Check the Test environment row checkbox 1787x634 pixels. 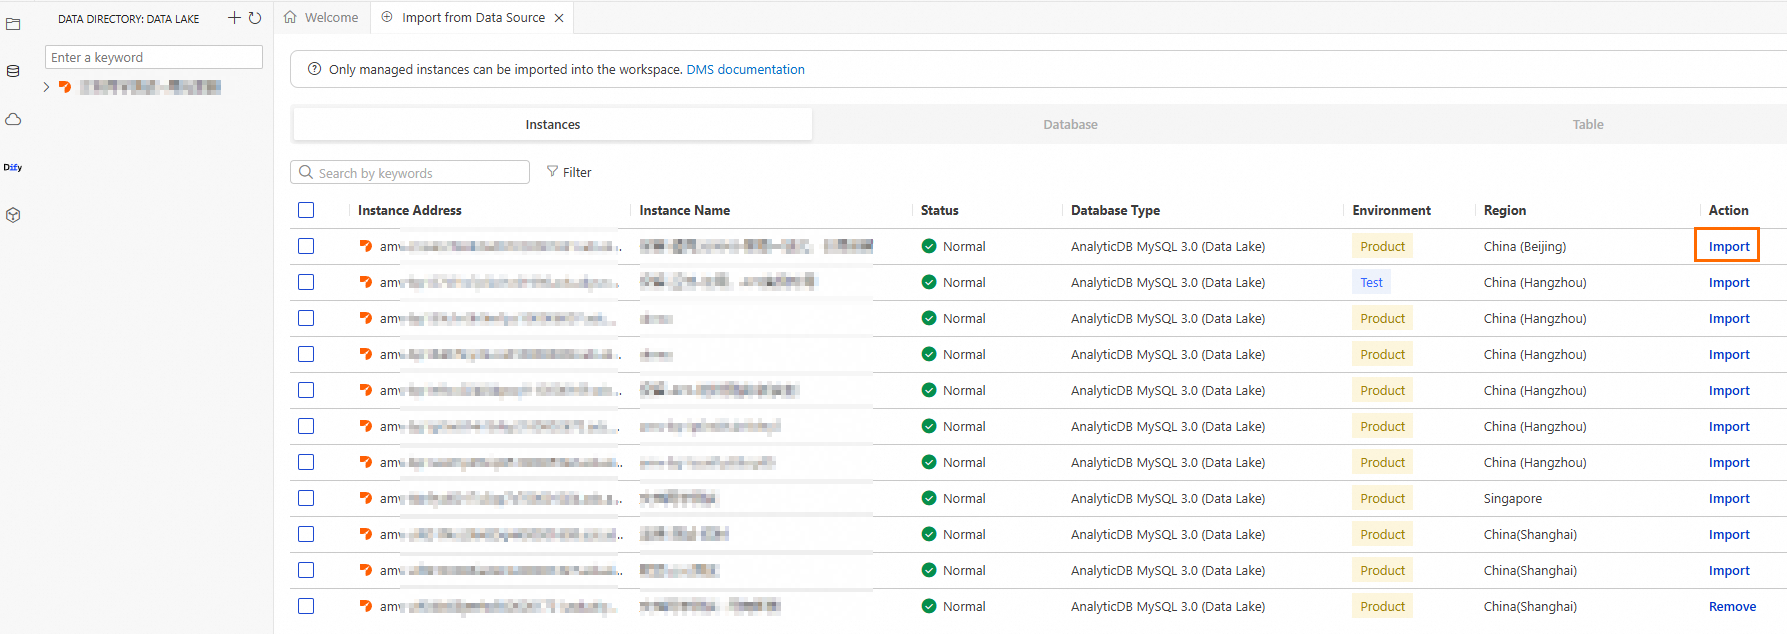306,282
